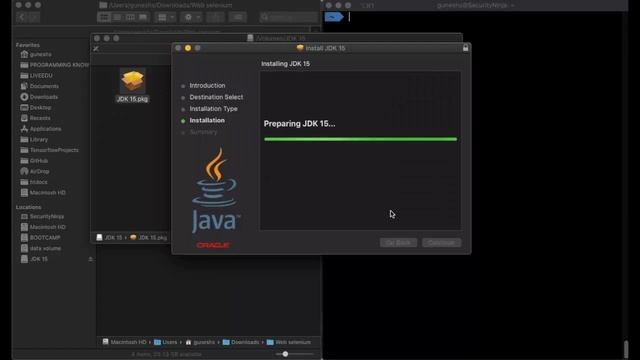640x360 pixels.
Task: Click the terminal window scrollbar
Action: click(626, 349)
